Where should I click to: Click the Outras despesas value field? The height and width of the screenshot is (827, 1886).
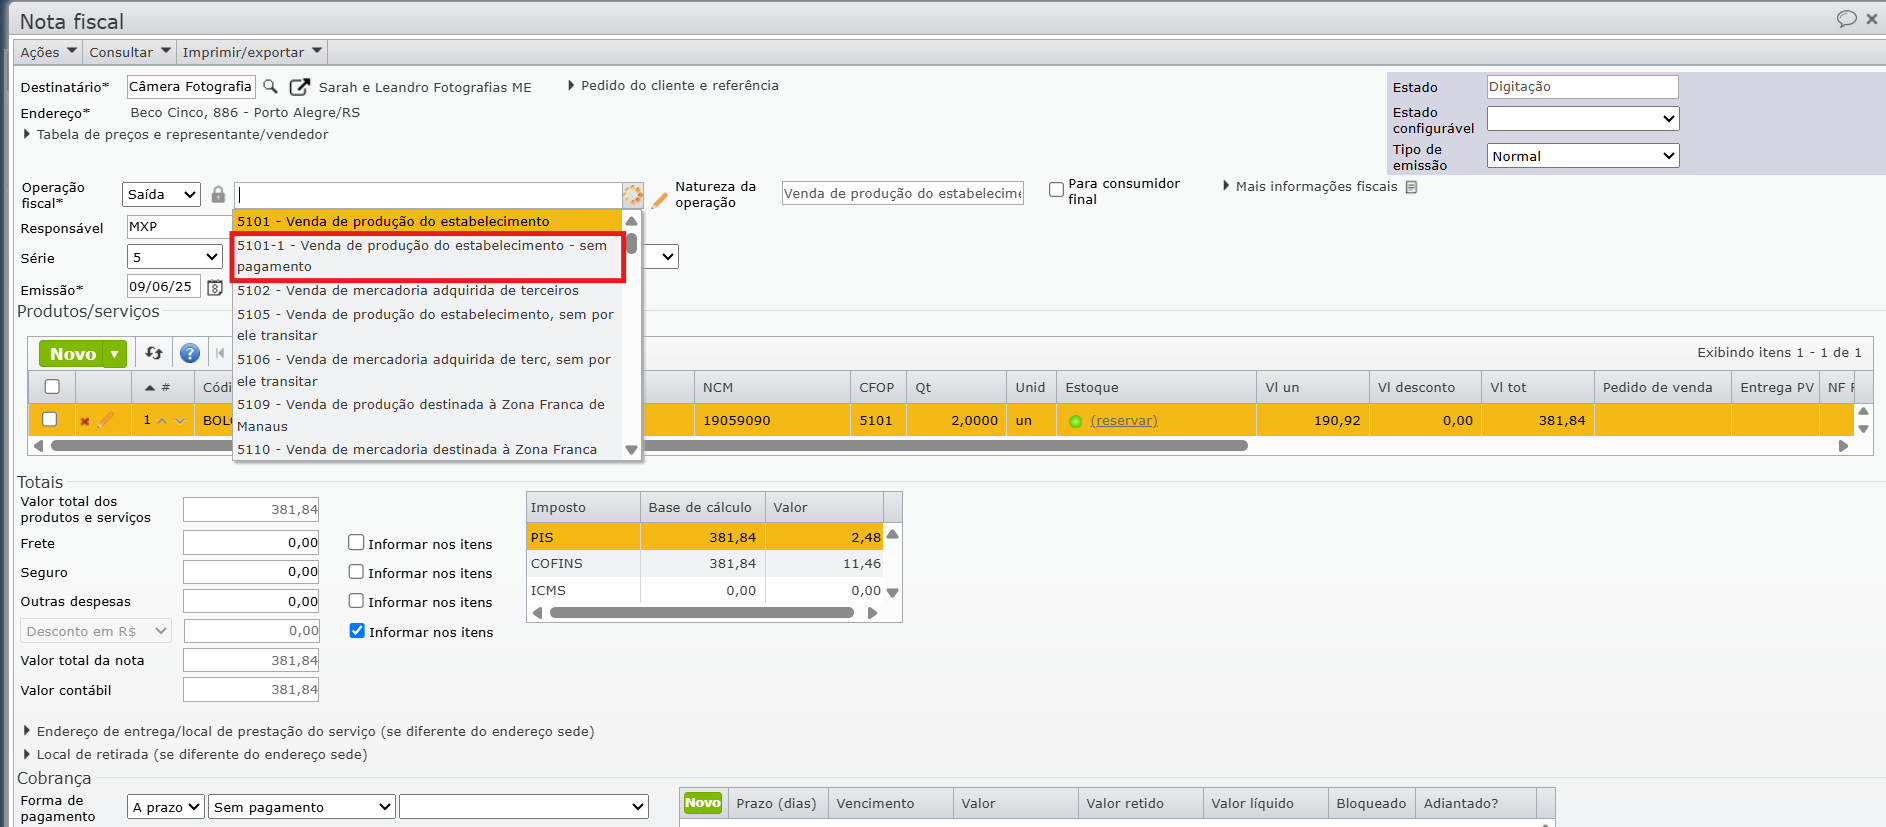[x=251, y=601]
